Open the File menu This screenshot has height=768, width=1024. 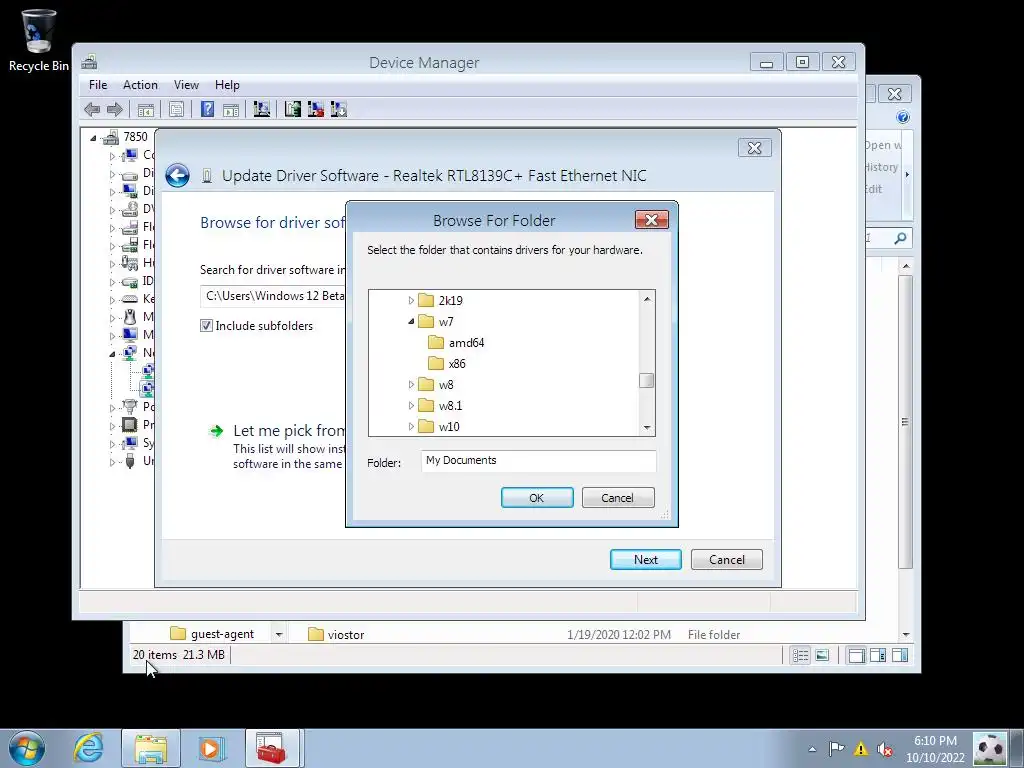click(98, 85)
